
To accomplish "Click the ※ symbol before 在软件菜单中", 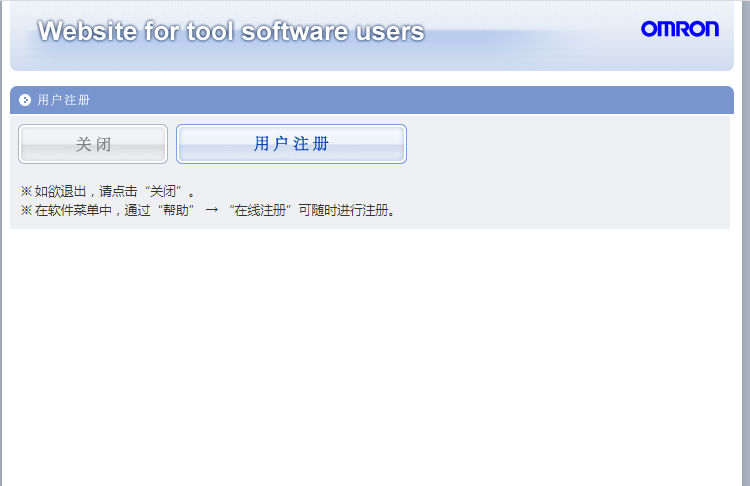I will click(x=26, y=210).
